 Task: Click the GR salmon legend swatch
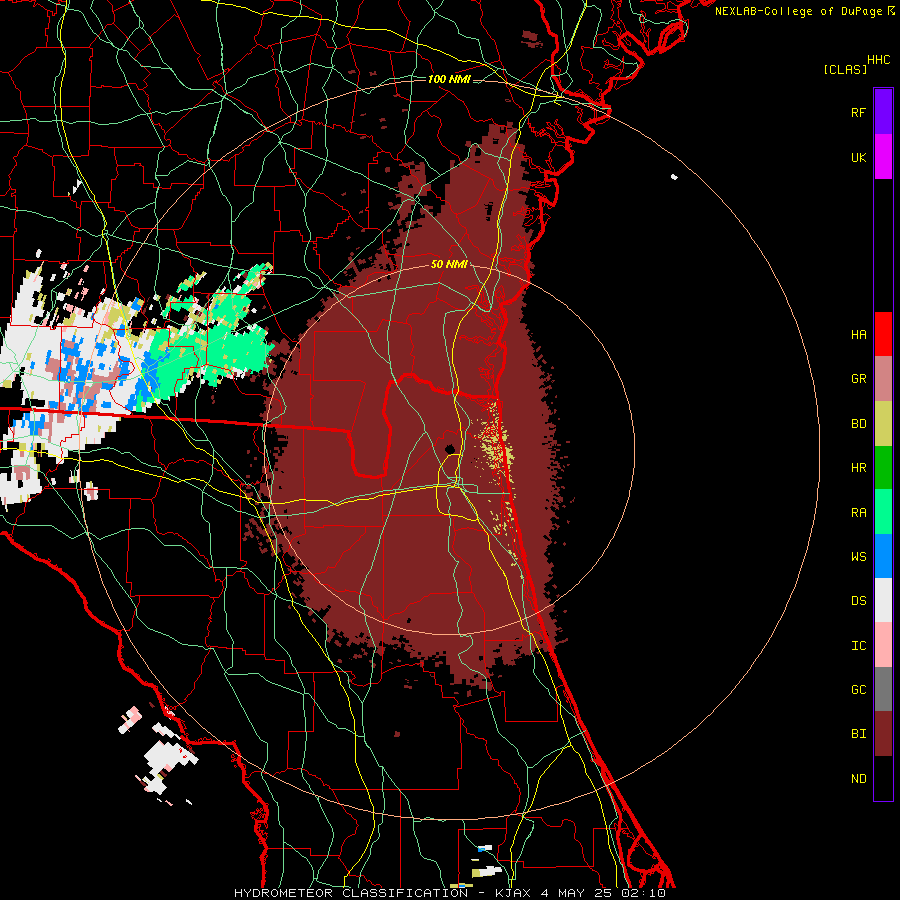883,379
